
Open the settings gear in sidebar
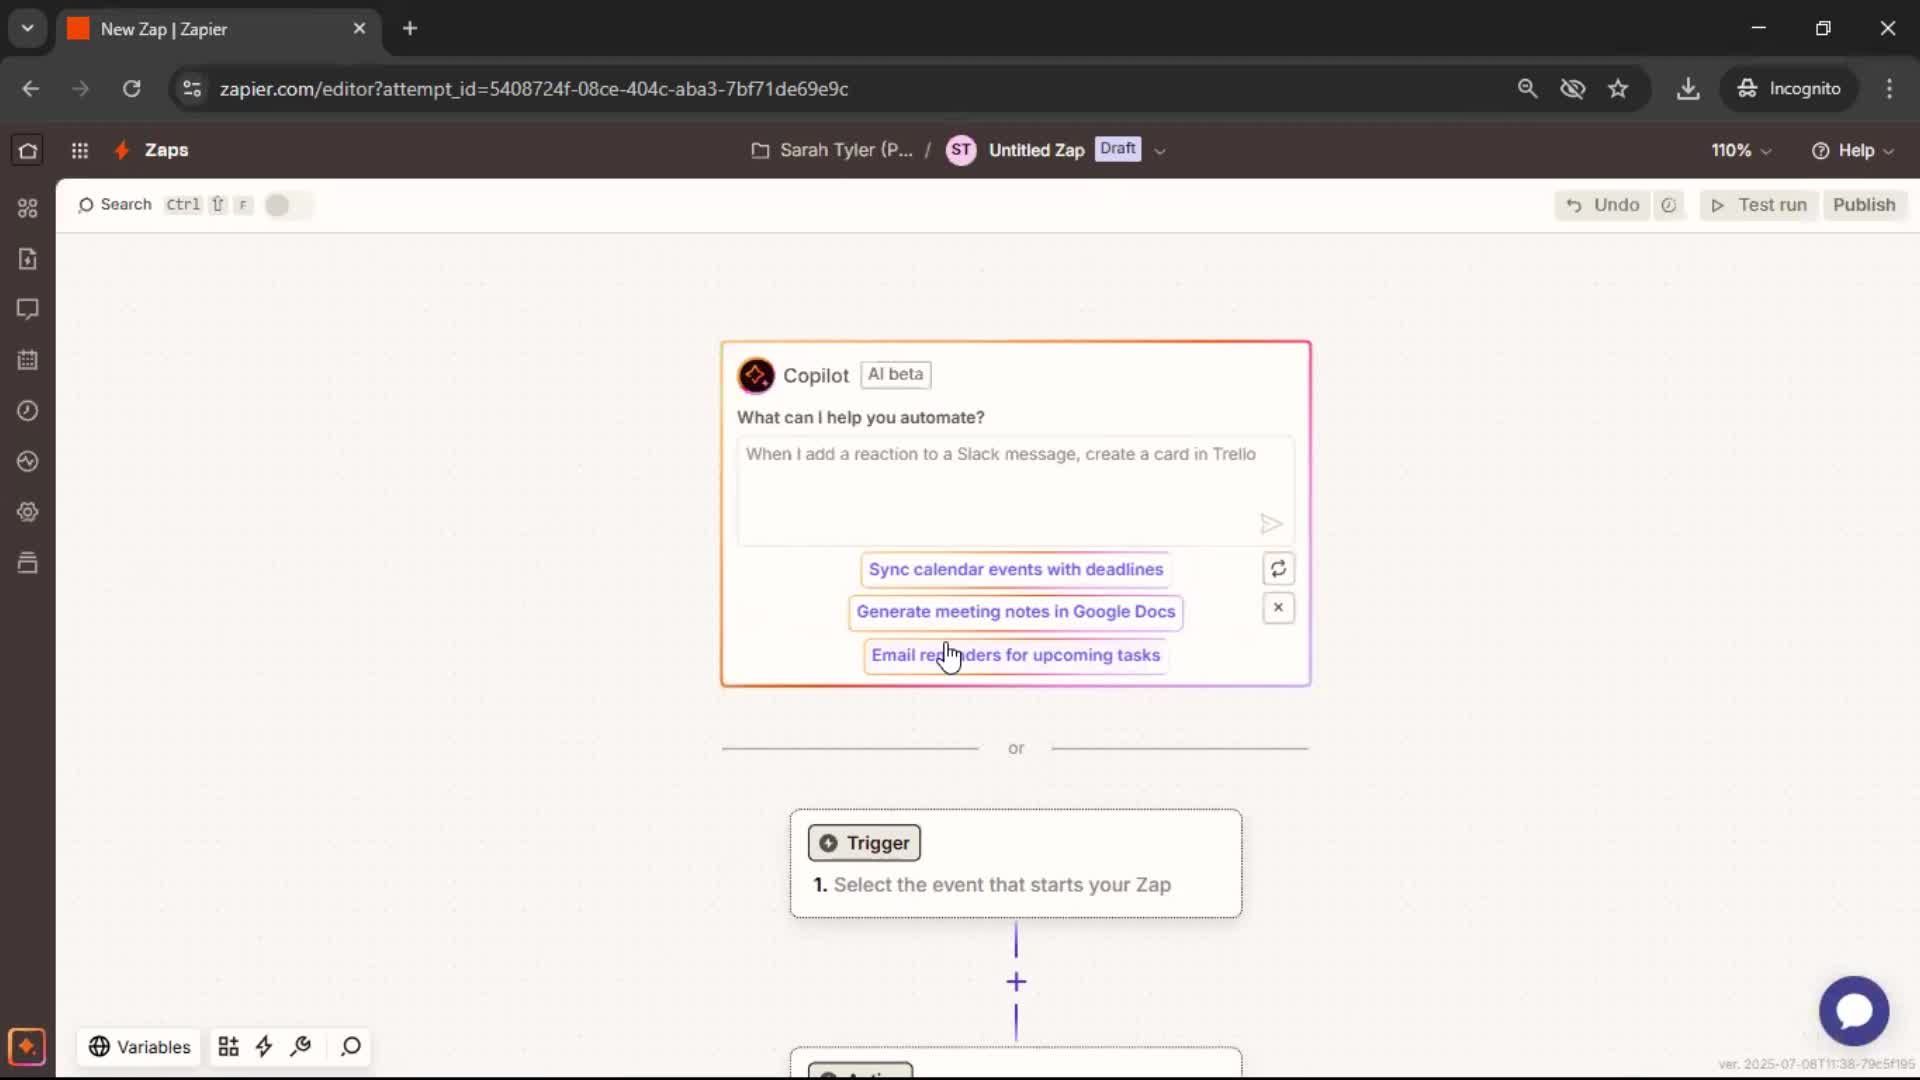click(x=27, y=512)
